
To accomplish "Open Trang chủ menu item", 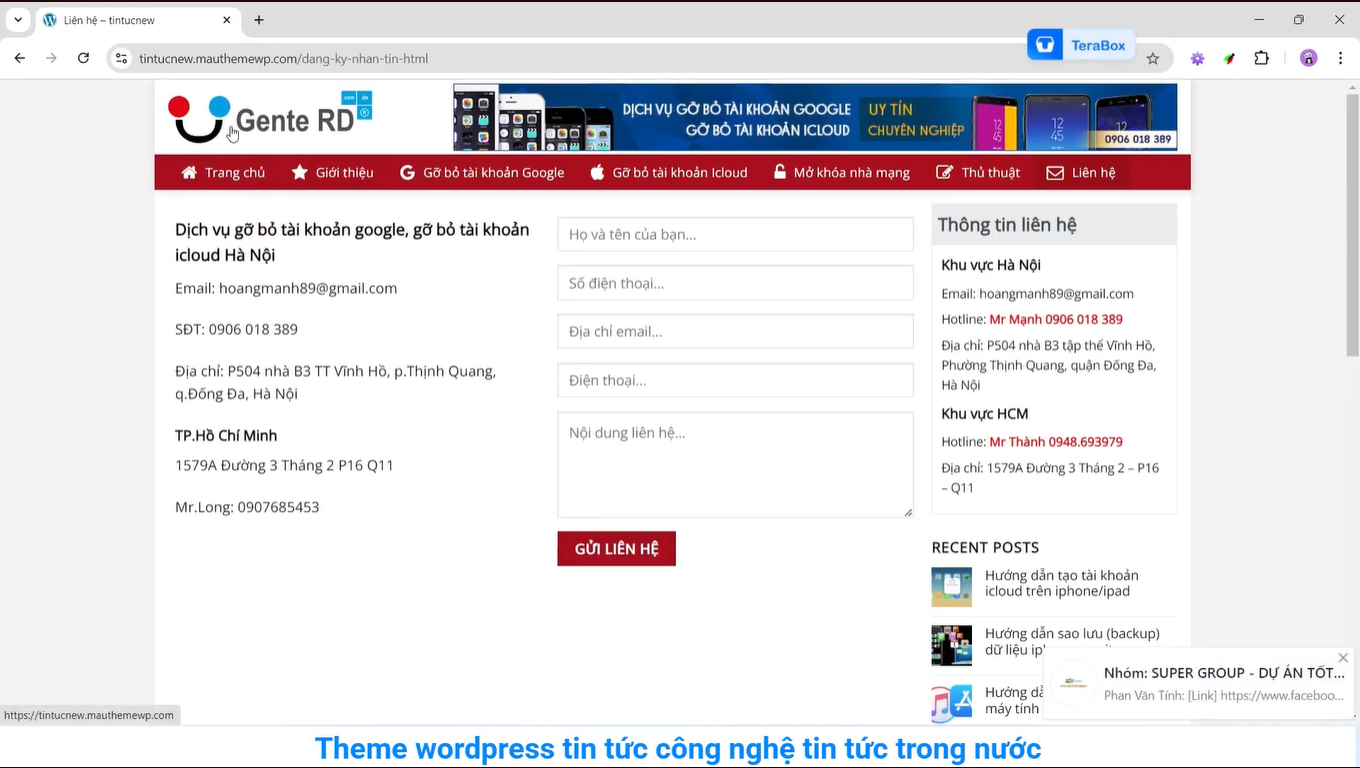I will coord(223,172).
